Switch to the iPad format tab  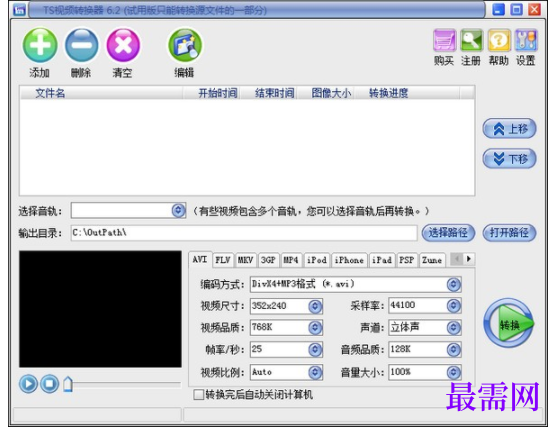(x=382, y=260)
